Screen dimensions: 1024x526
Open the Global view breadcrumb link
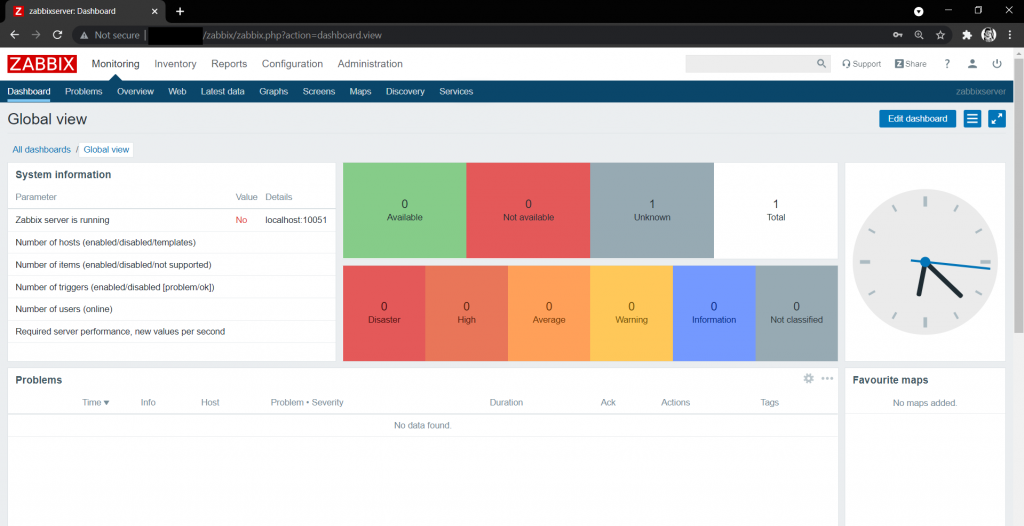106,150
